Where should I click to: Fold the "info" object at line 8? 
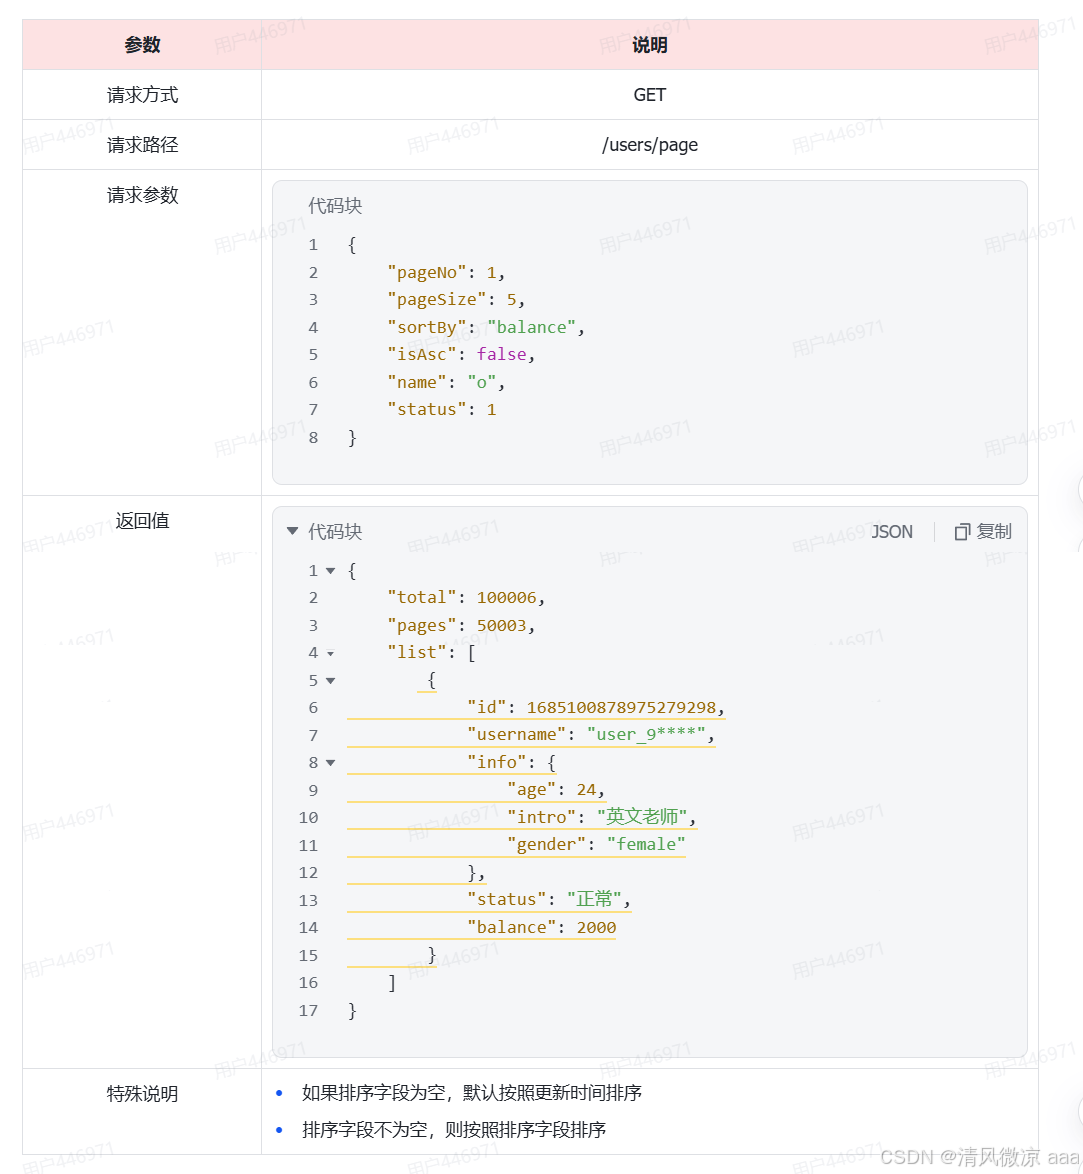[x=330, y=763]
